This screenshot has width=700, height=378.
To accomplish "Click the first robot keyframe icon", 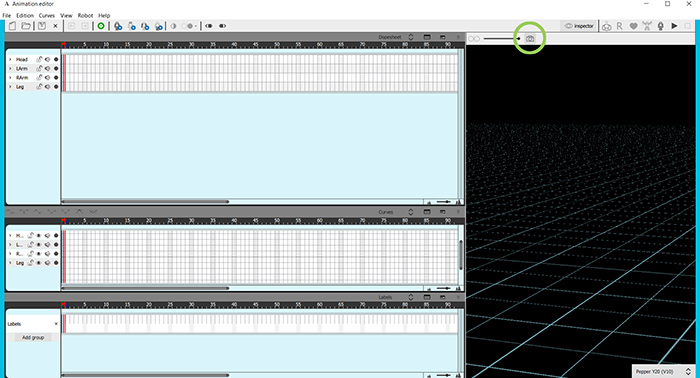I will pos(118,26).
